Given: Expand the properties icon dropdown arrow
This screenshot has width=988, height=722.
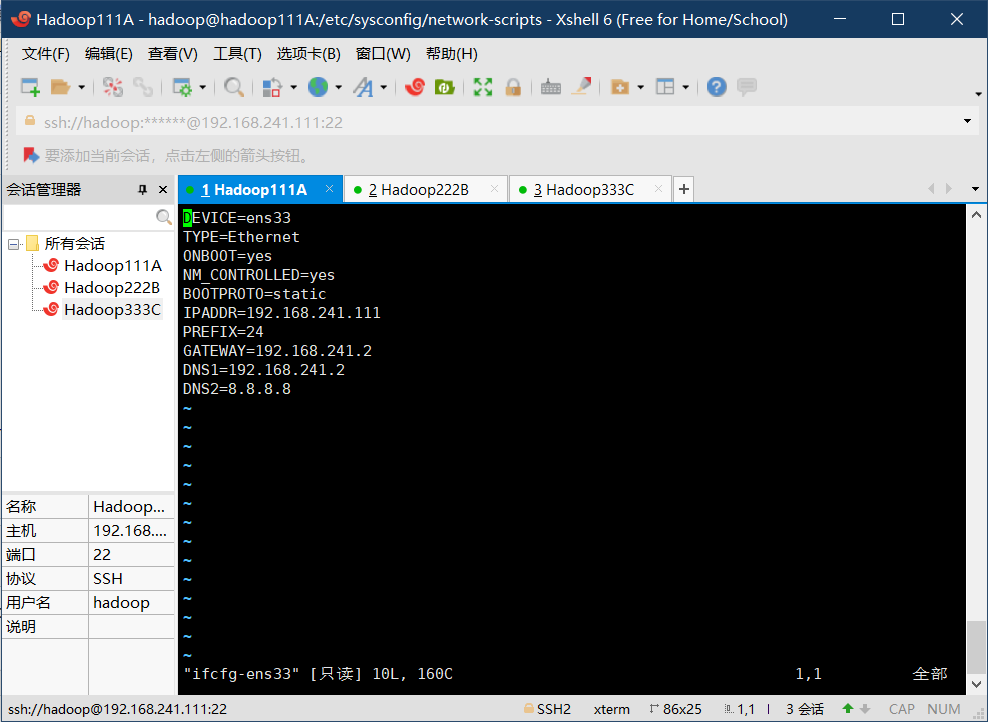Looking at the screenshot, I should click(202, 88).
